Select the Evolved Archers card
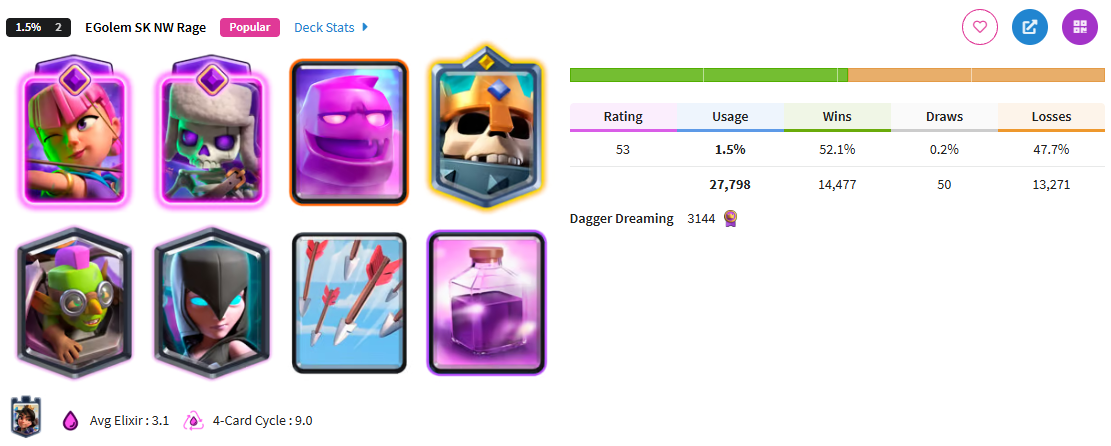Image resolution: width=1111 pixels, height=446 pixels. (x=74, y=133)
